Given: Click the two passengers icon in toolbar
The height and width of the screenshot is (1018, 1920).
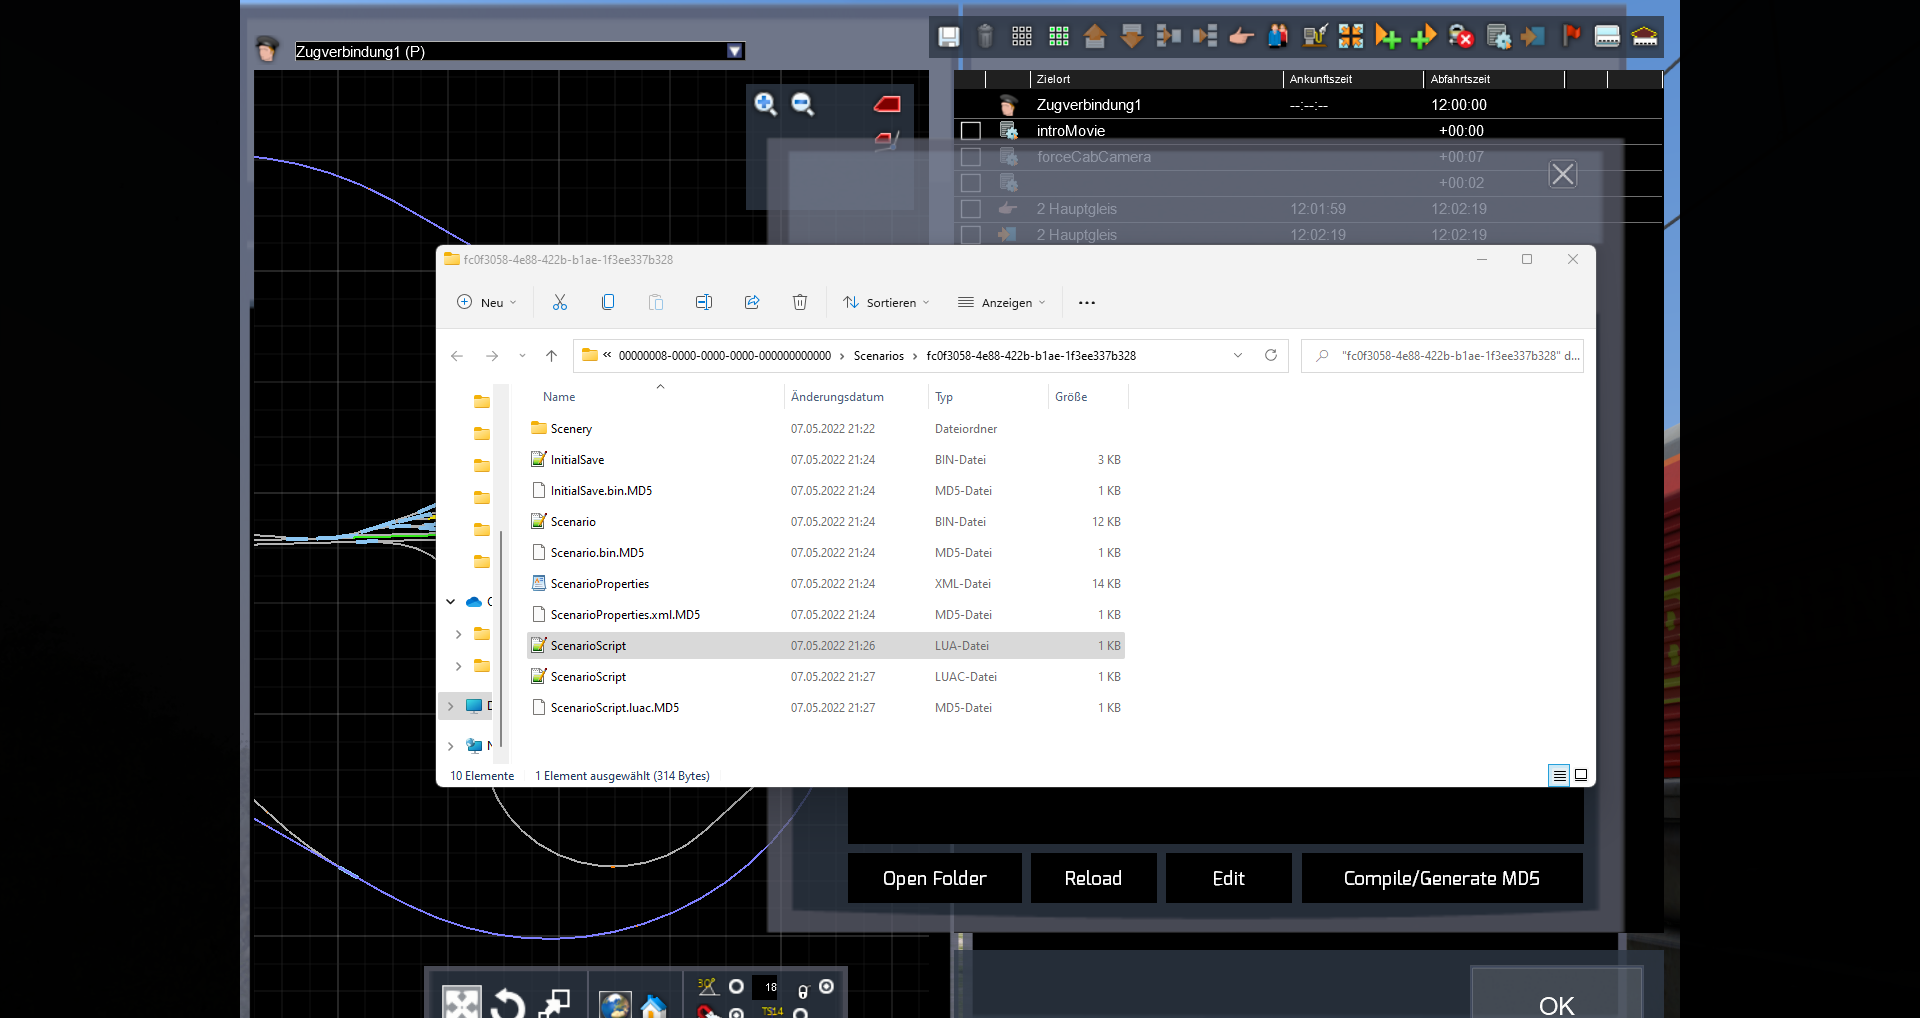Looking at the screenshot, I should pyautogui.click(x=1278, y=37).
